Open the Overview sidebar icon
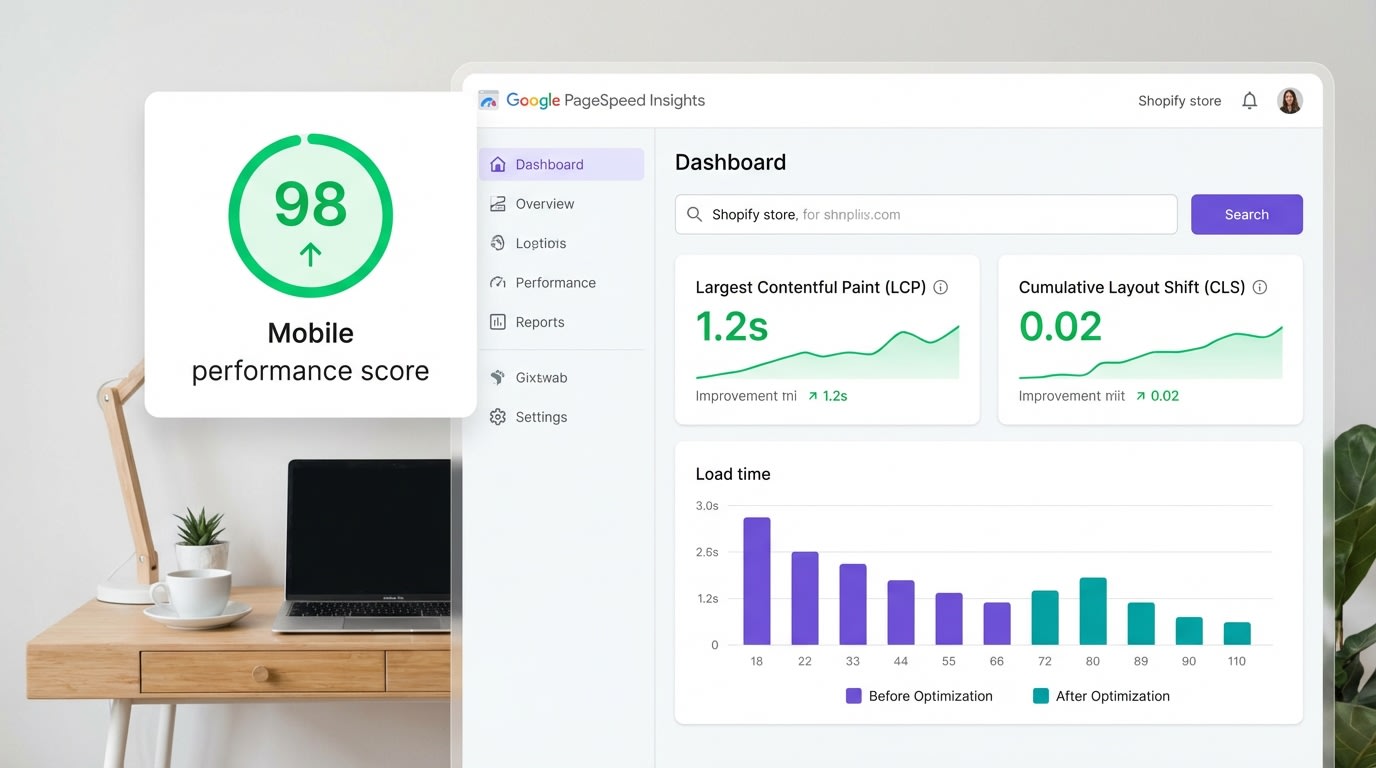Viewport: 1376px width, 768px height. click(x=497, y=203)
